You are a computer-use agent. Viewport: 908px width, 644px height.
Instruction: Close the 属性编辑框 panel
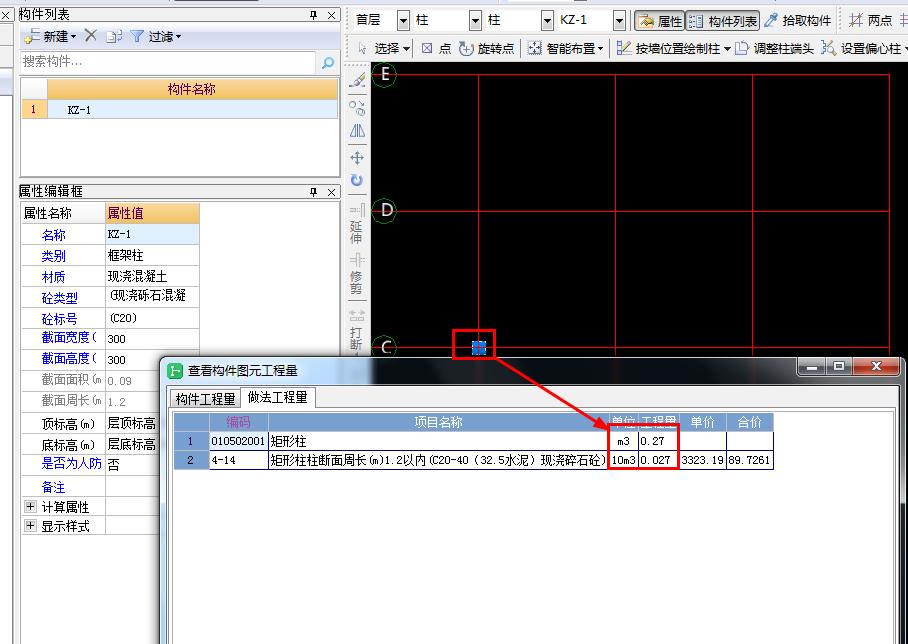(331, 192)
